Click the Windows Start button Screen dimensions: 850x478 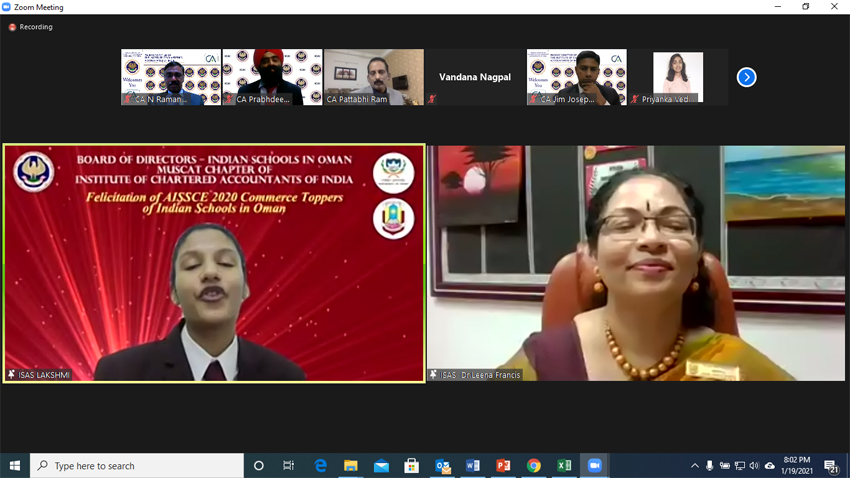point(15,466)
